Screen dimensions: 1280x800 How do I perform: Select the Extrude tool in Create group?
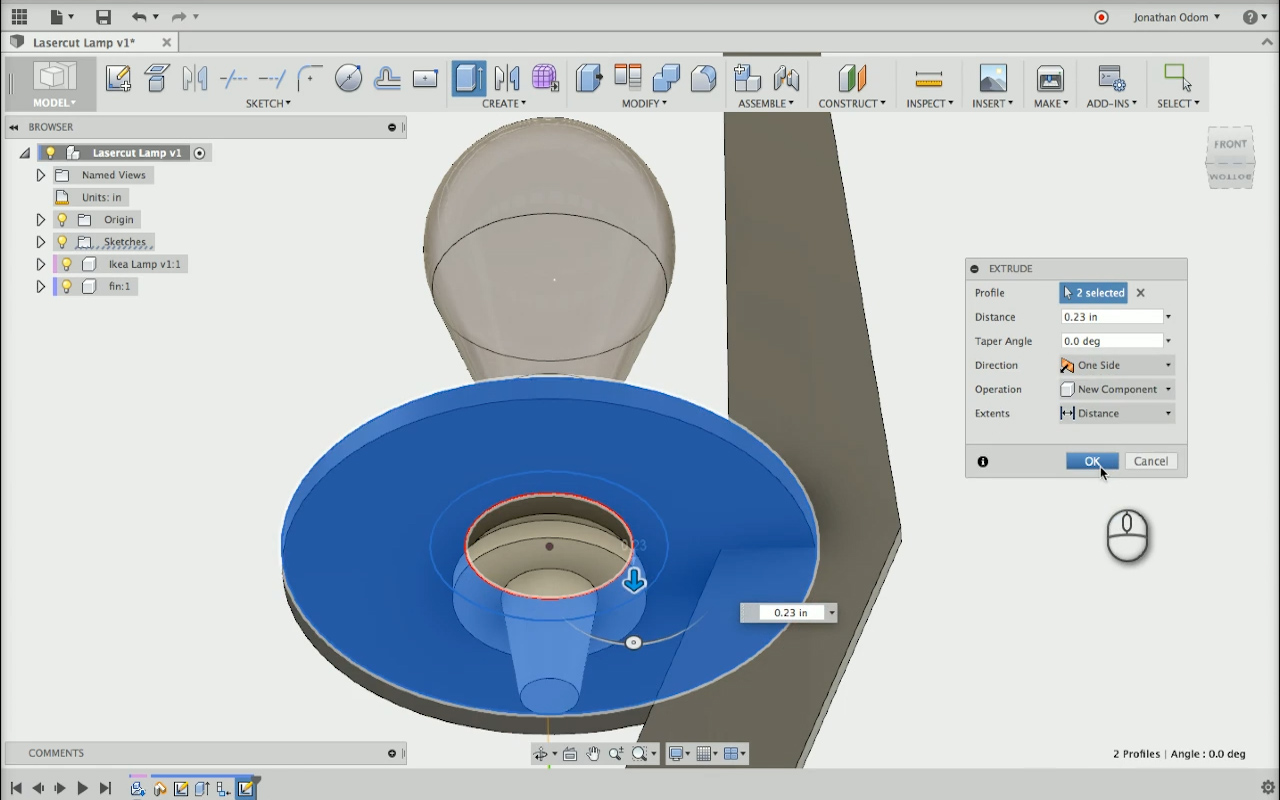[x=468, y=78]
